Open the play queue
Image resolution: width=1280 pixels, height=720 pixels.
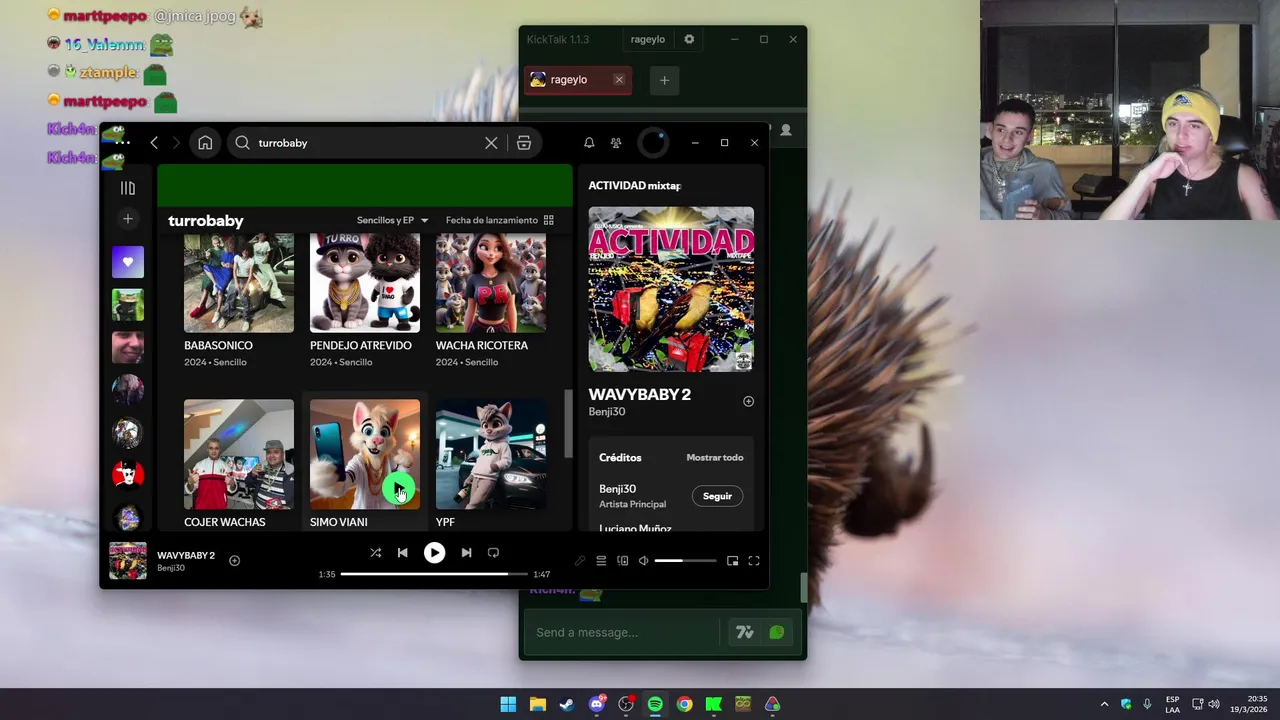coord(601,561)
